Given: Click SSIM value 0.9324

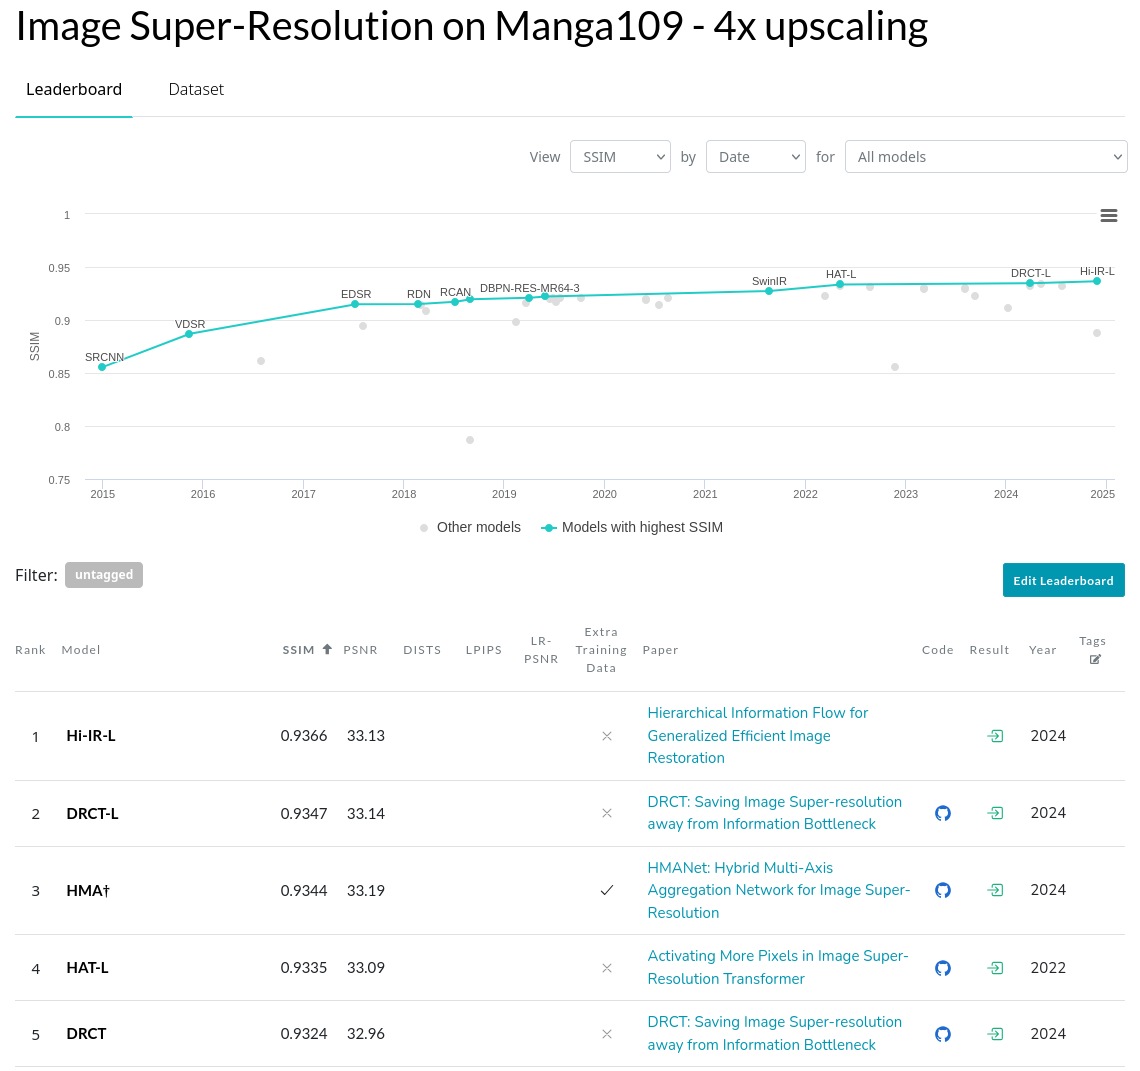Looking at the screenshot, I should 304,1034.
